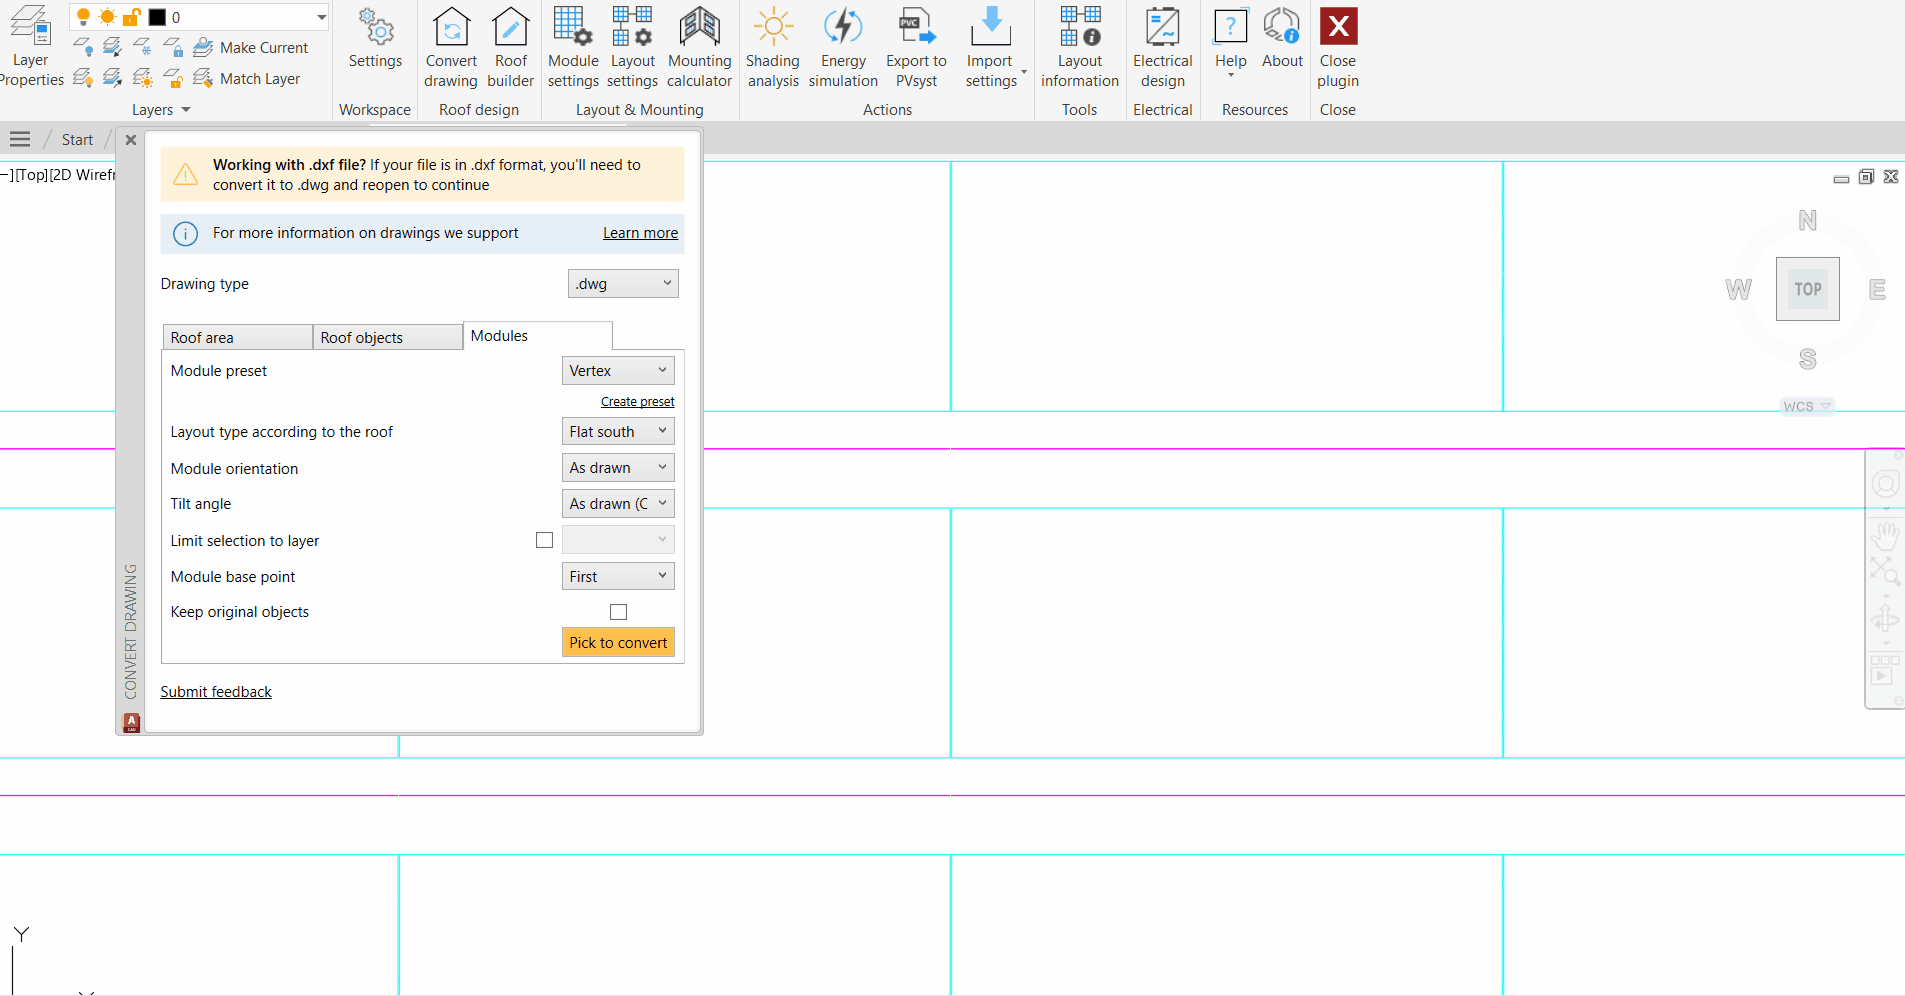This screenshot has width=1905, height=996.
Task: Click the Pick to convert button
Action: click(618, 642)
